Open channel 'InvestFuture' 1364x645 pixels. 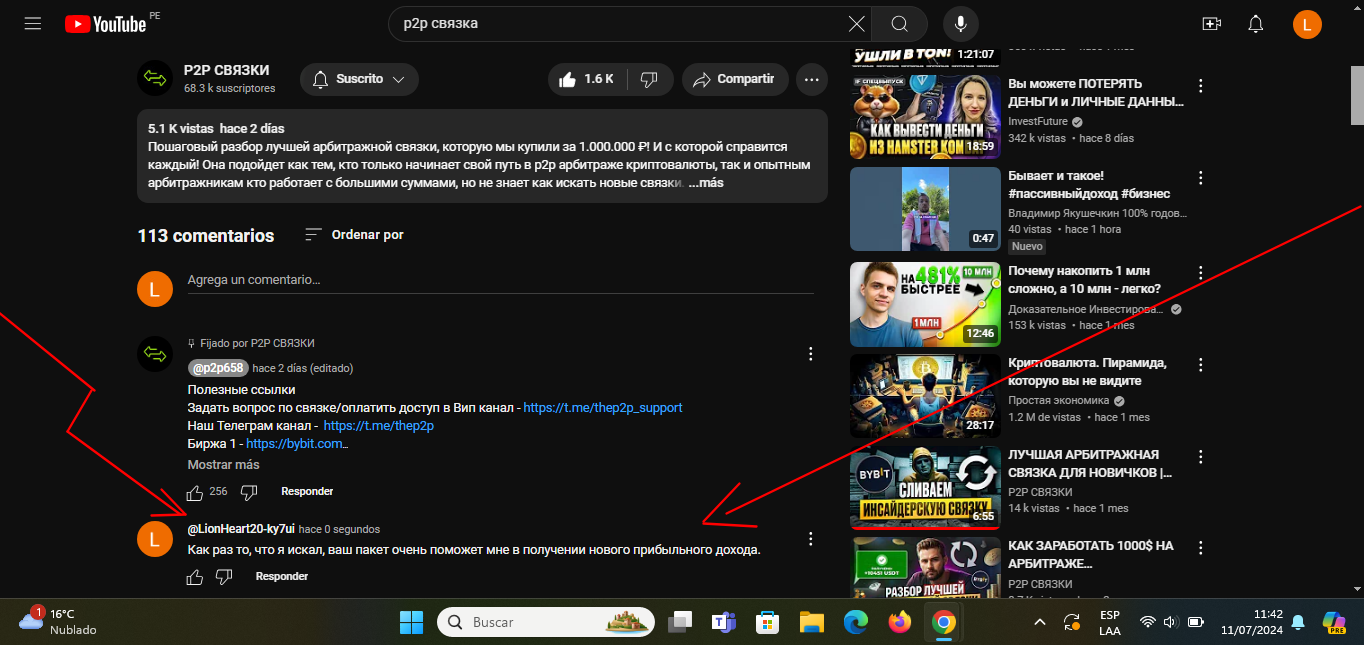pos(1038,121)
